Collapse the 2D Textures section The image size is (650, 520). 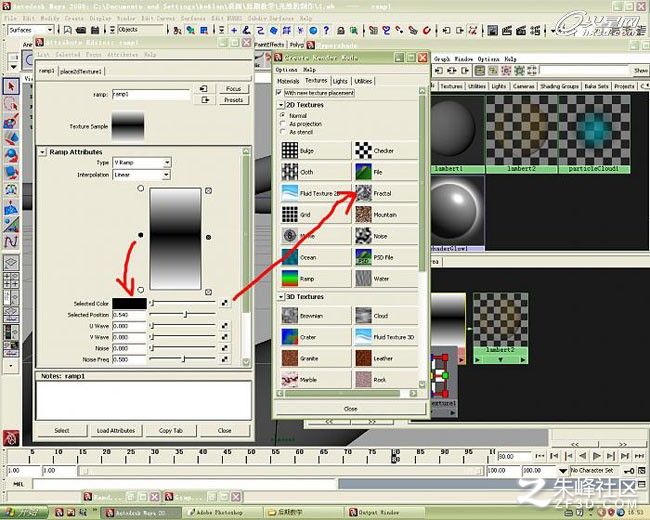point(281,105)
